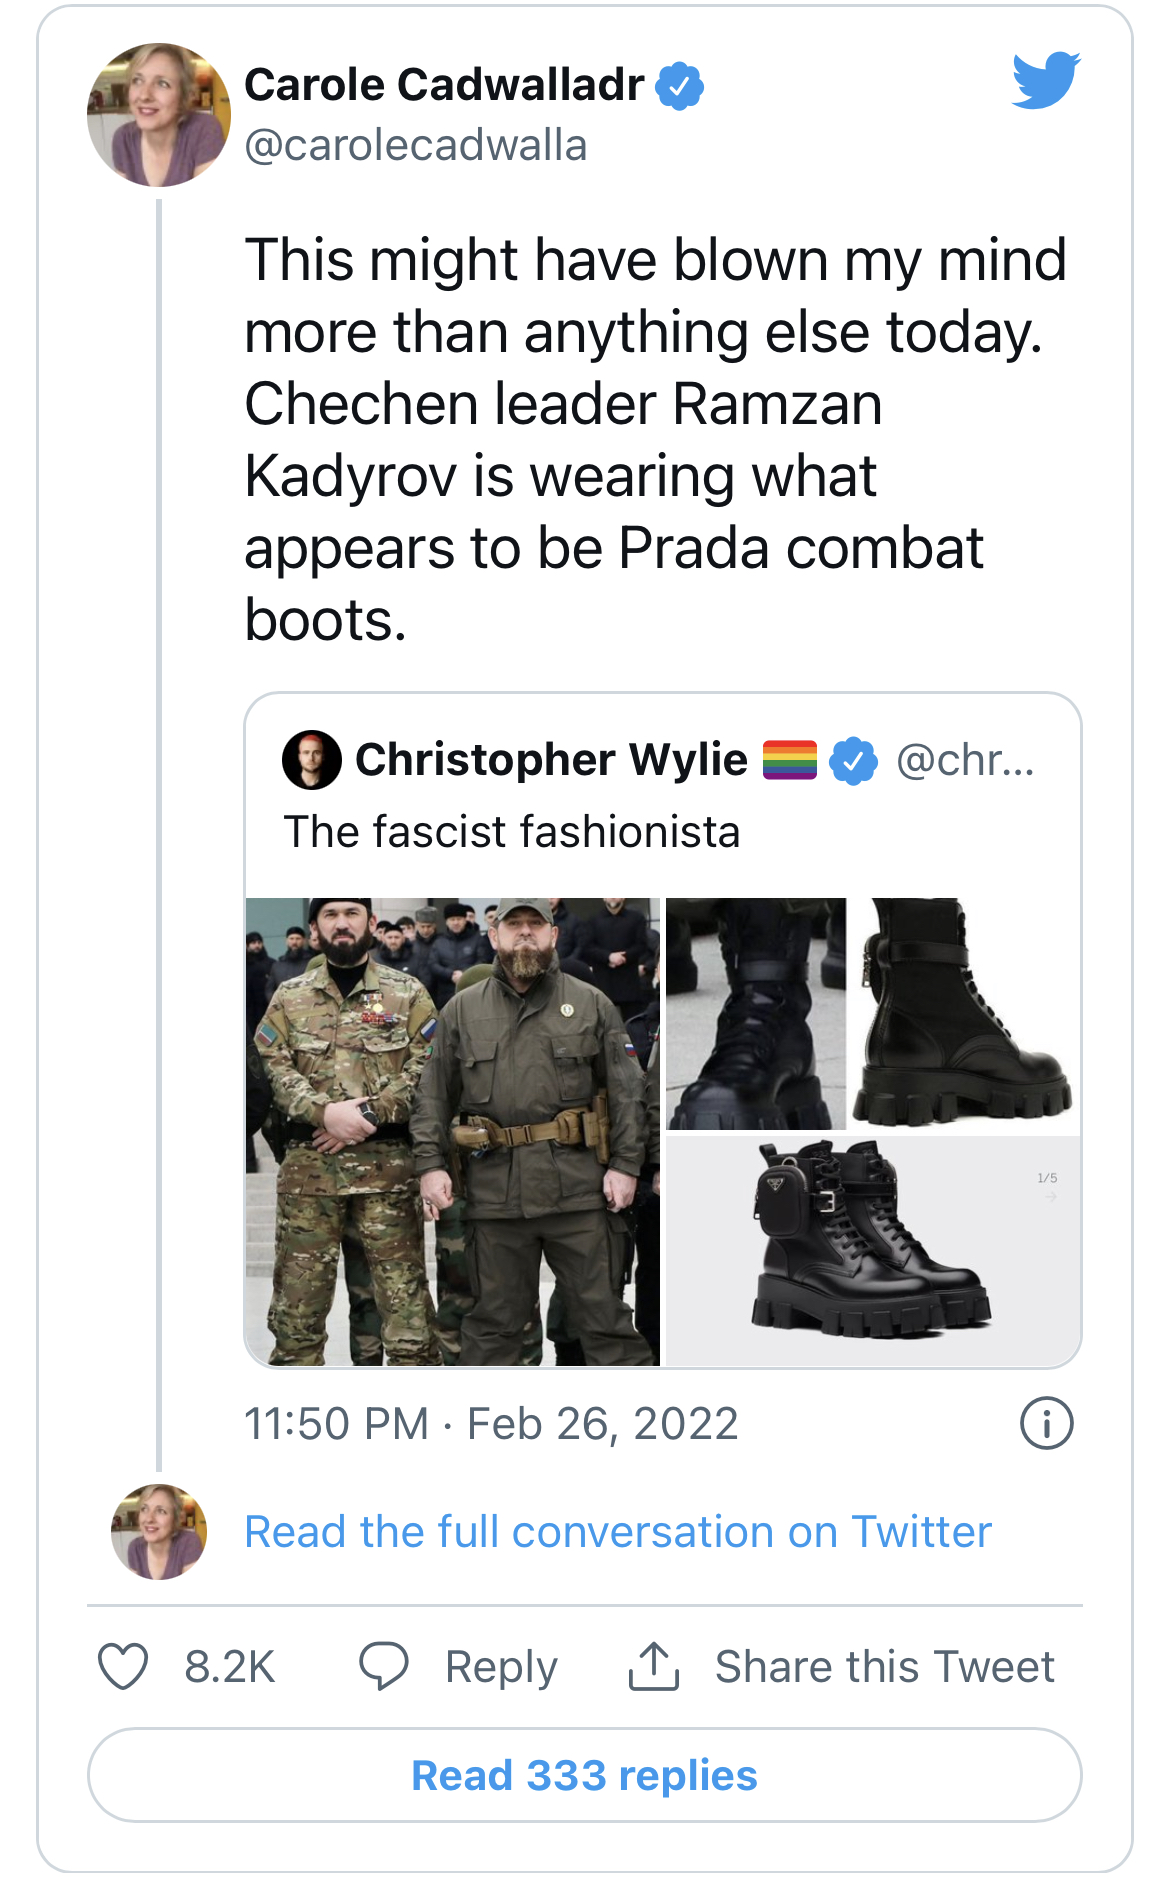Click the @carolecadwalla handle
This screenshot has width=1170, height=1890.
point(416,146)
